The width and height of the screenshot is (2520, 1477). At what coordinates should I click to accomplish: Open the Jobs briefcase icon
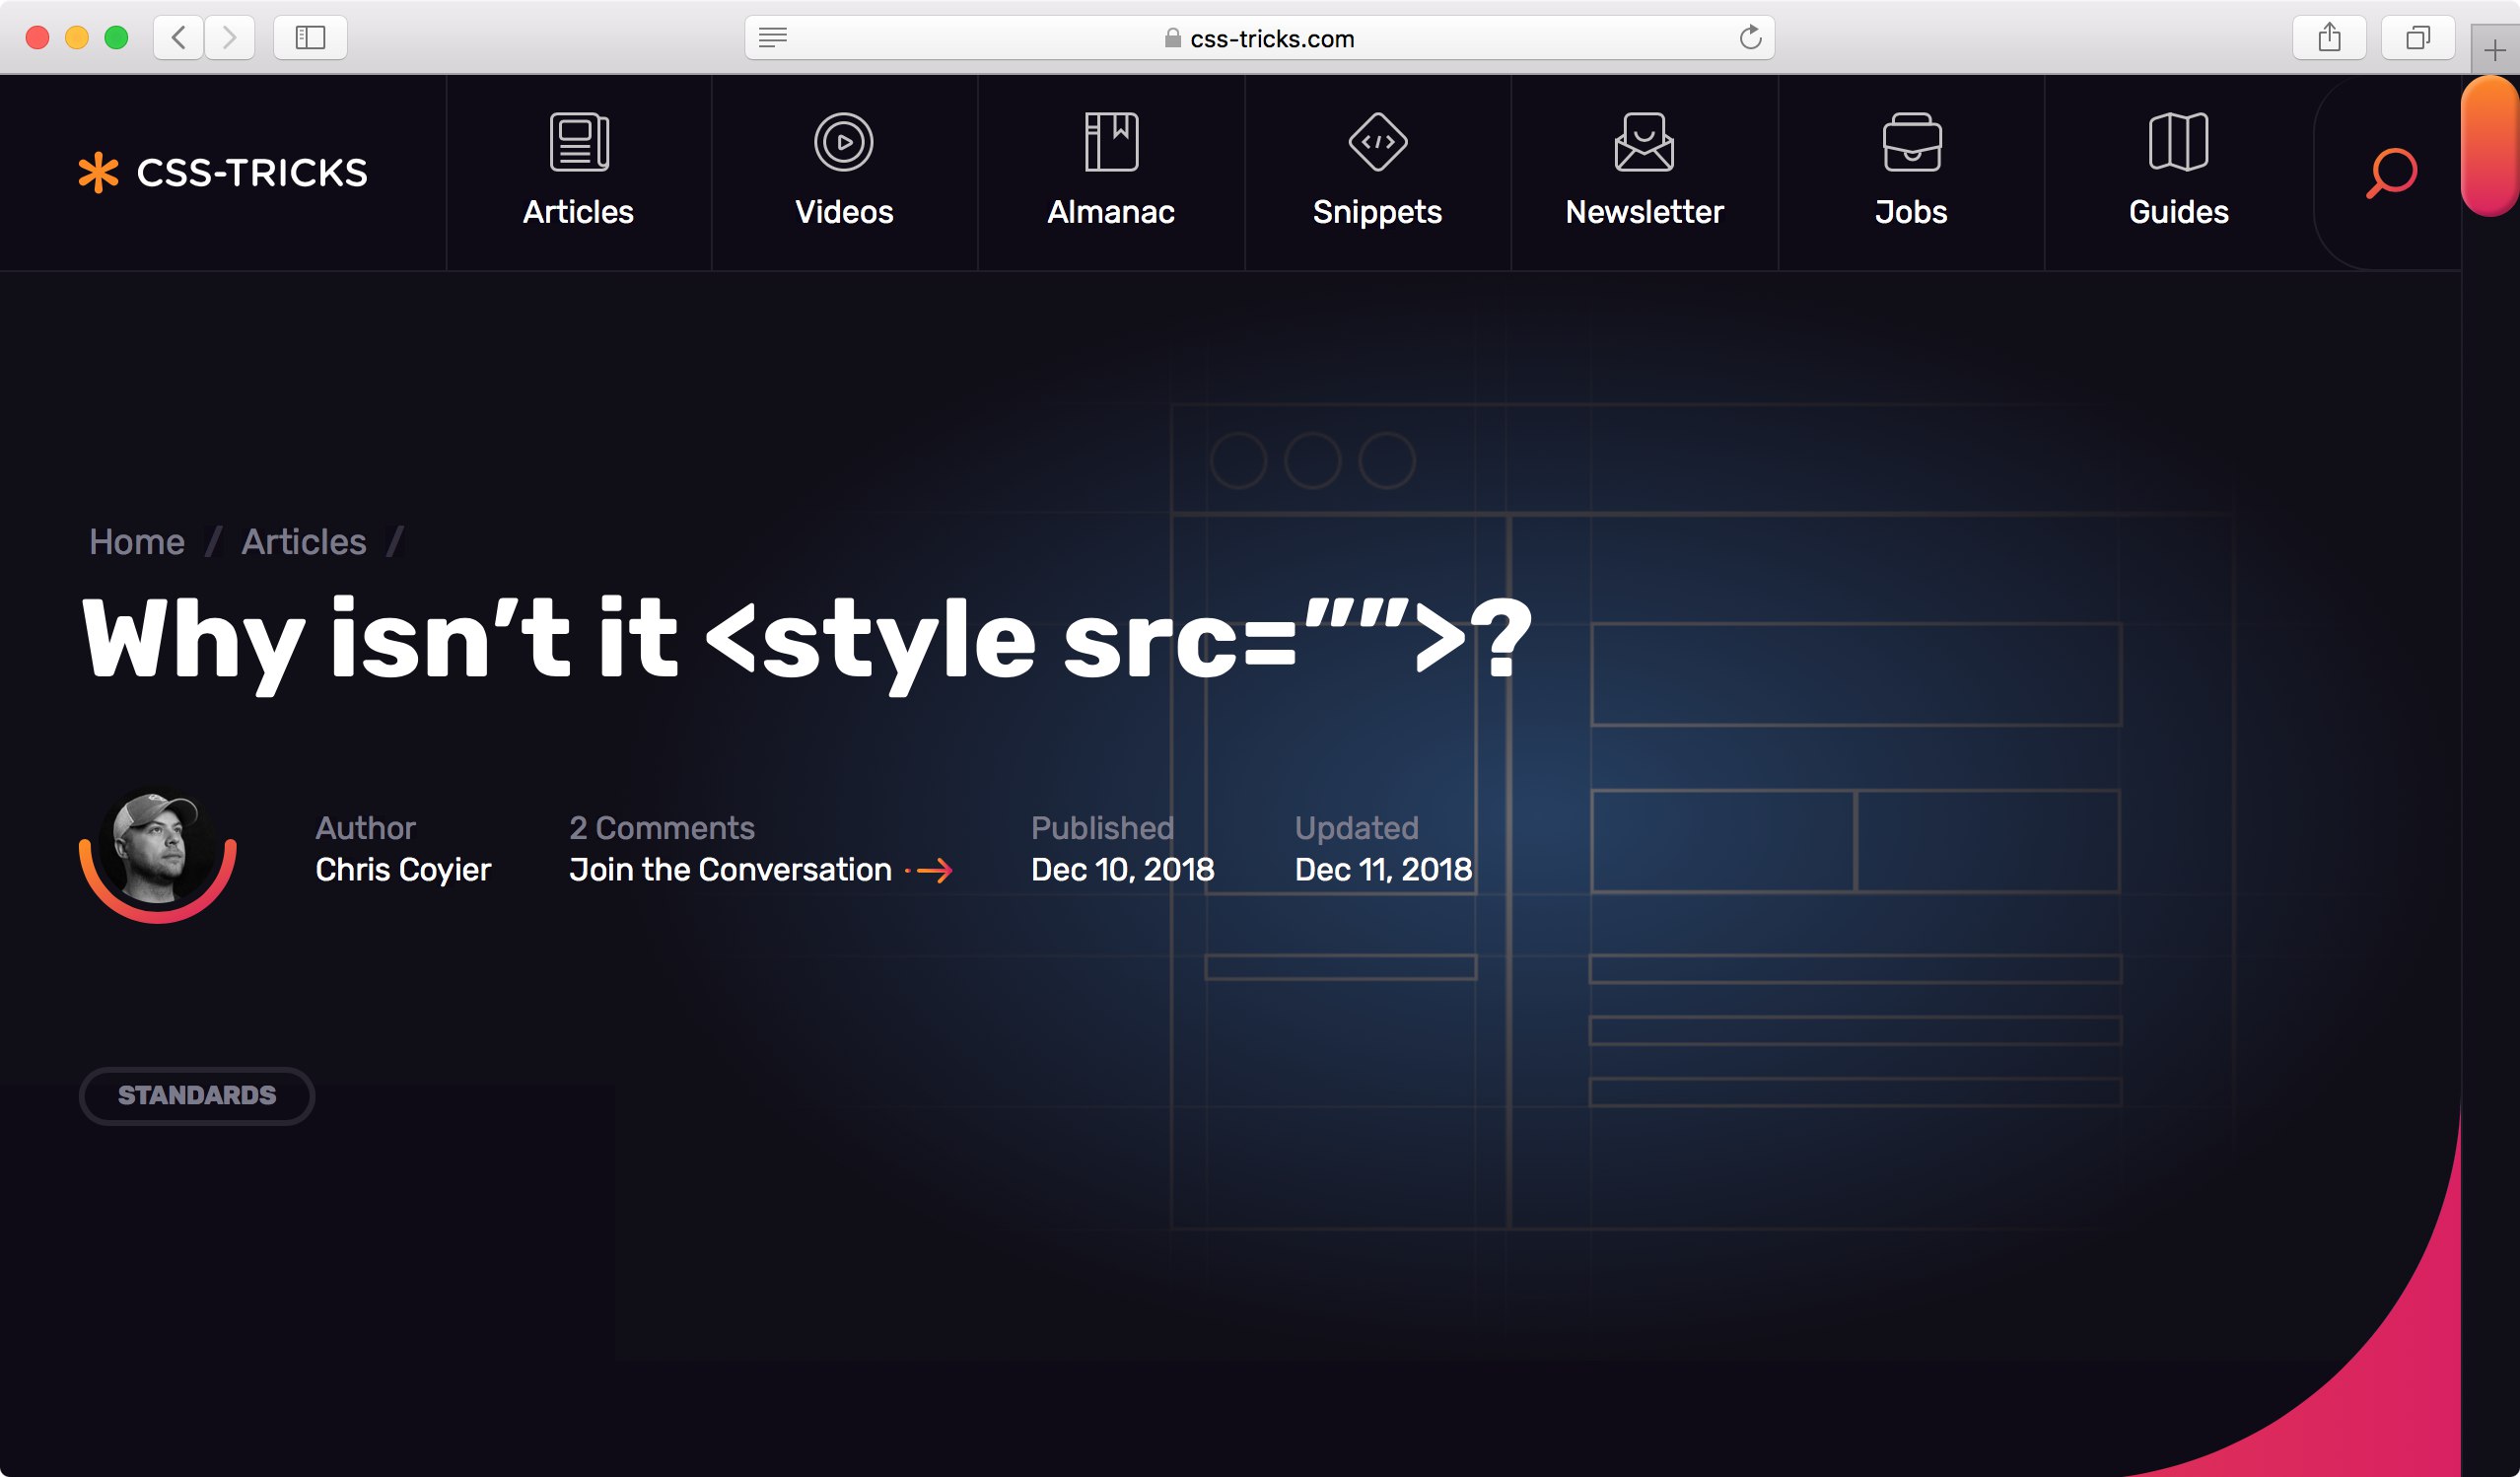pyautogui.click(x=1911, y=142)
